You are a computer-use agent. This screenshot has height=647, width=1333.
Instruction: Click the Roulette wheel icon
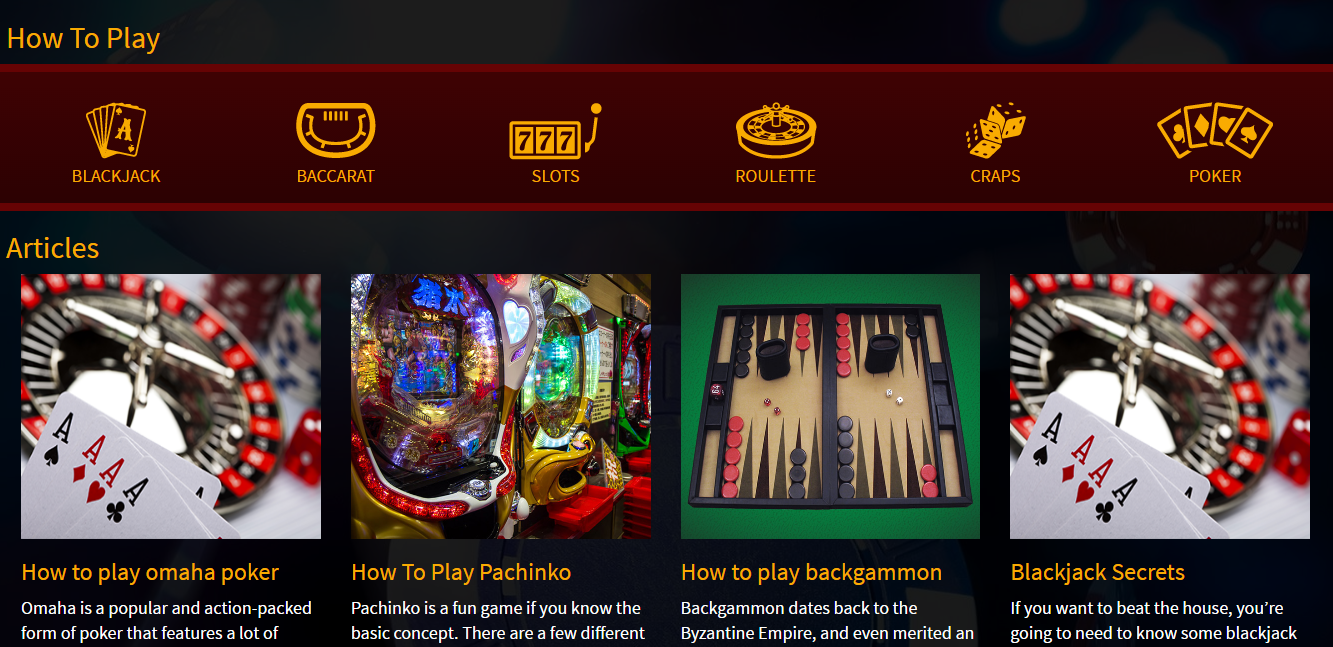tap(776, 131)
